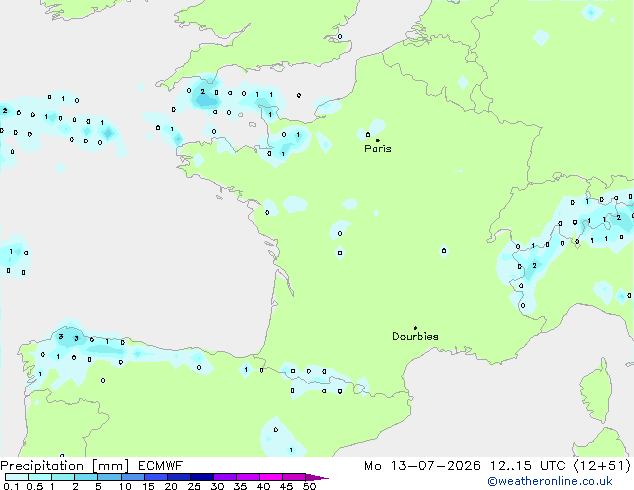Click the Dourbies dot marker
This screenshot has width=634, height=490.
[x=415, y=328]
